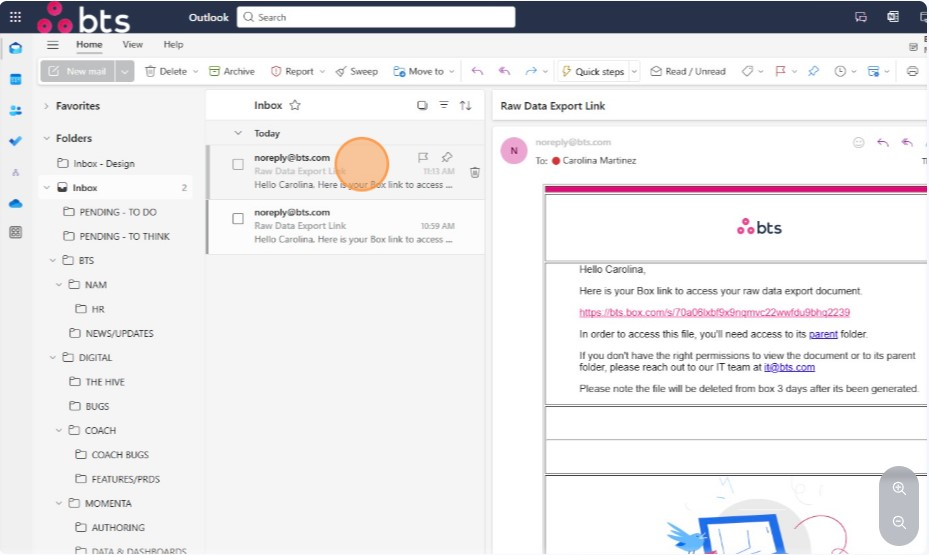Image resolution: width=929 pixels, height=555 pixels.
Task: Open the bts.box.com link in email
Action: (714, 312)
